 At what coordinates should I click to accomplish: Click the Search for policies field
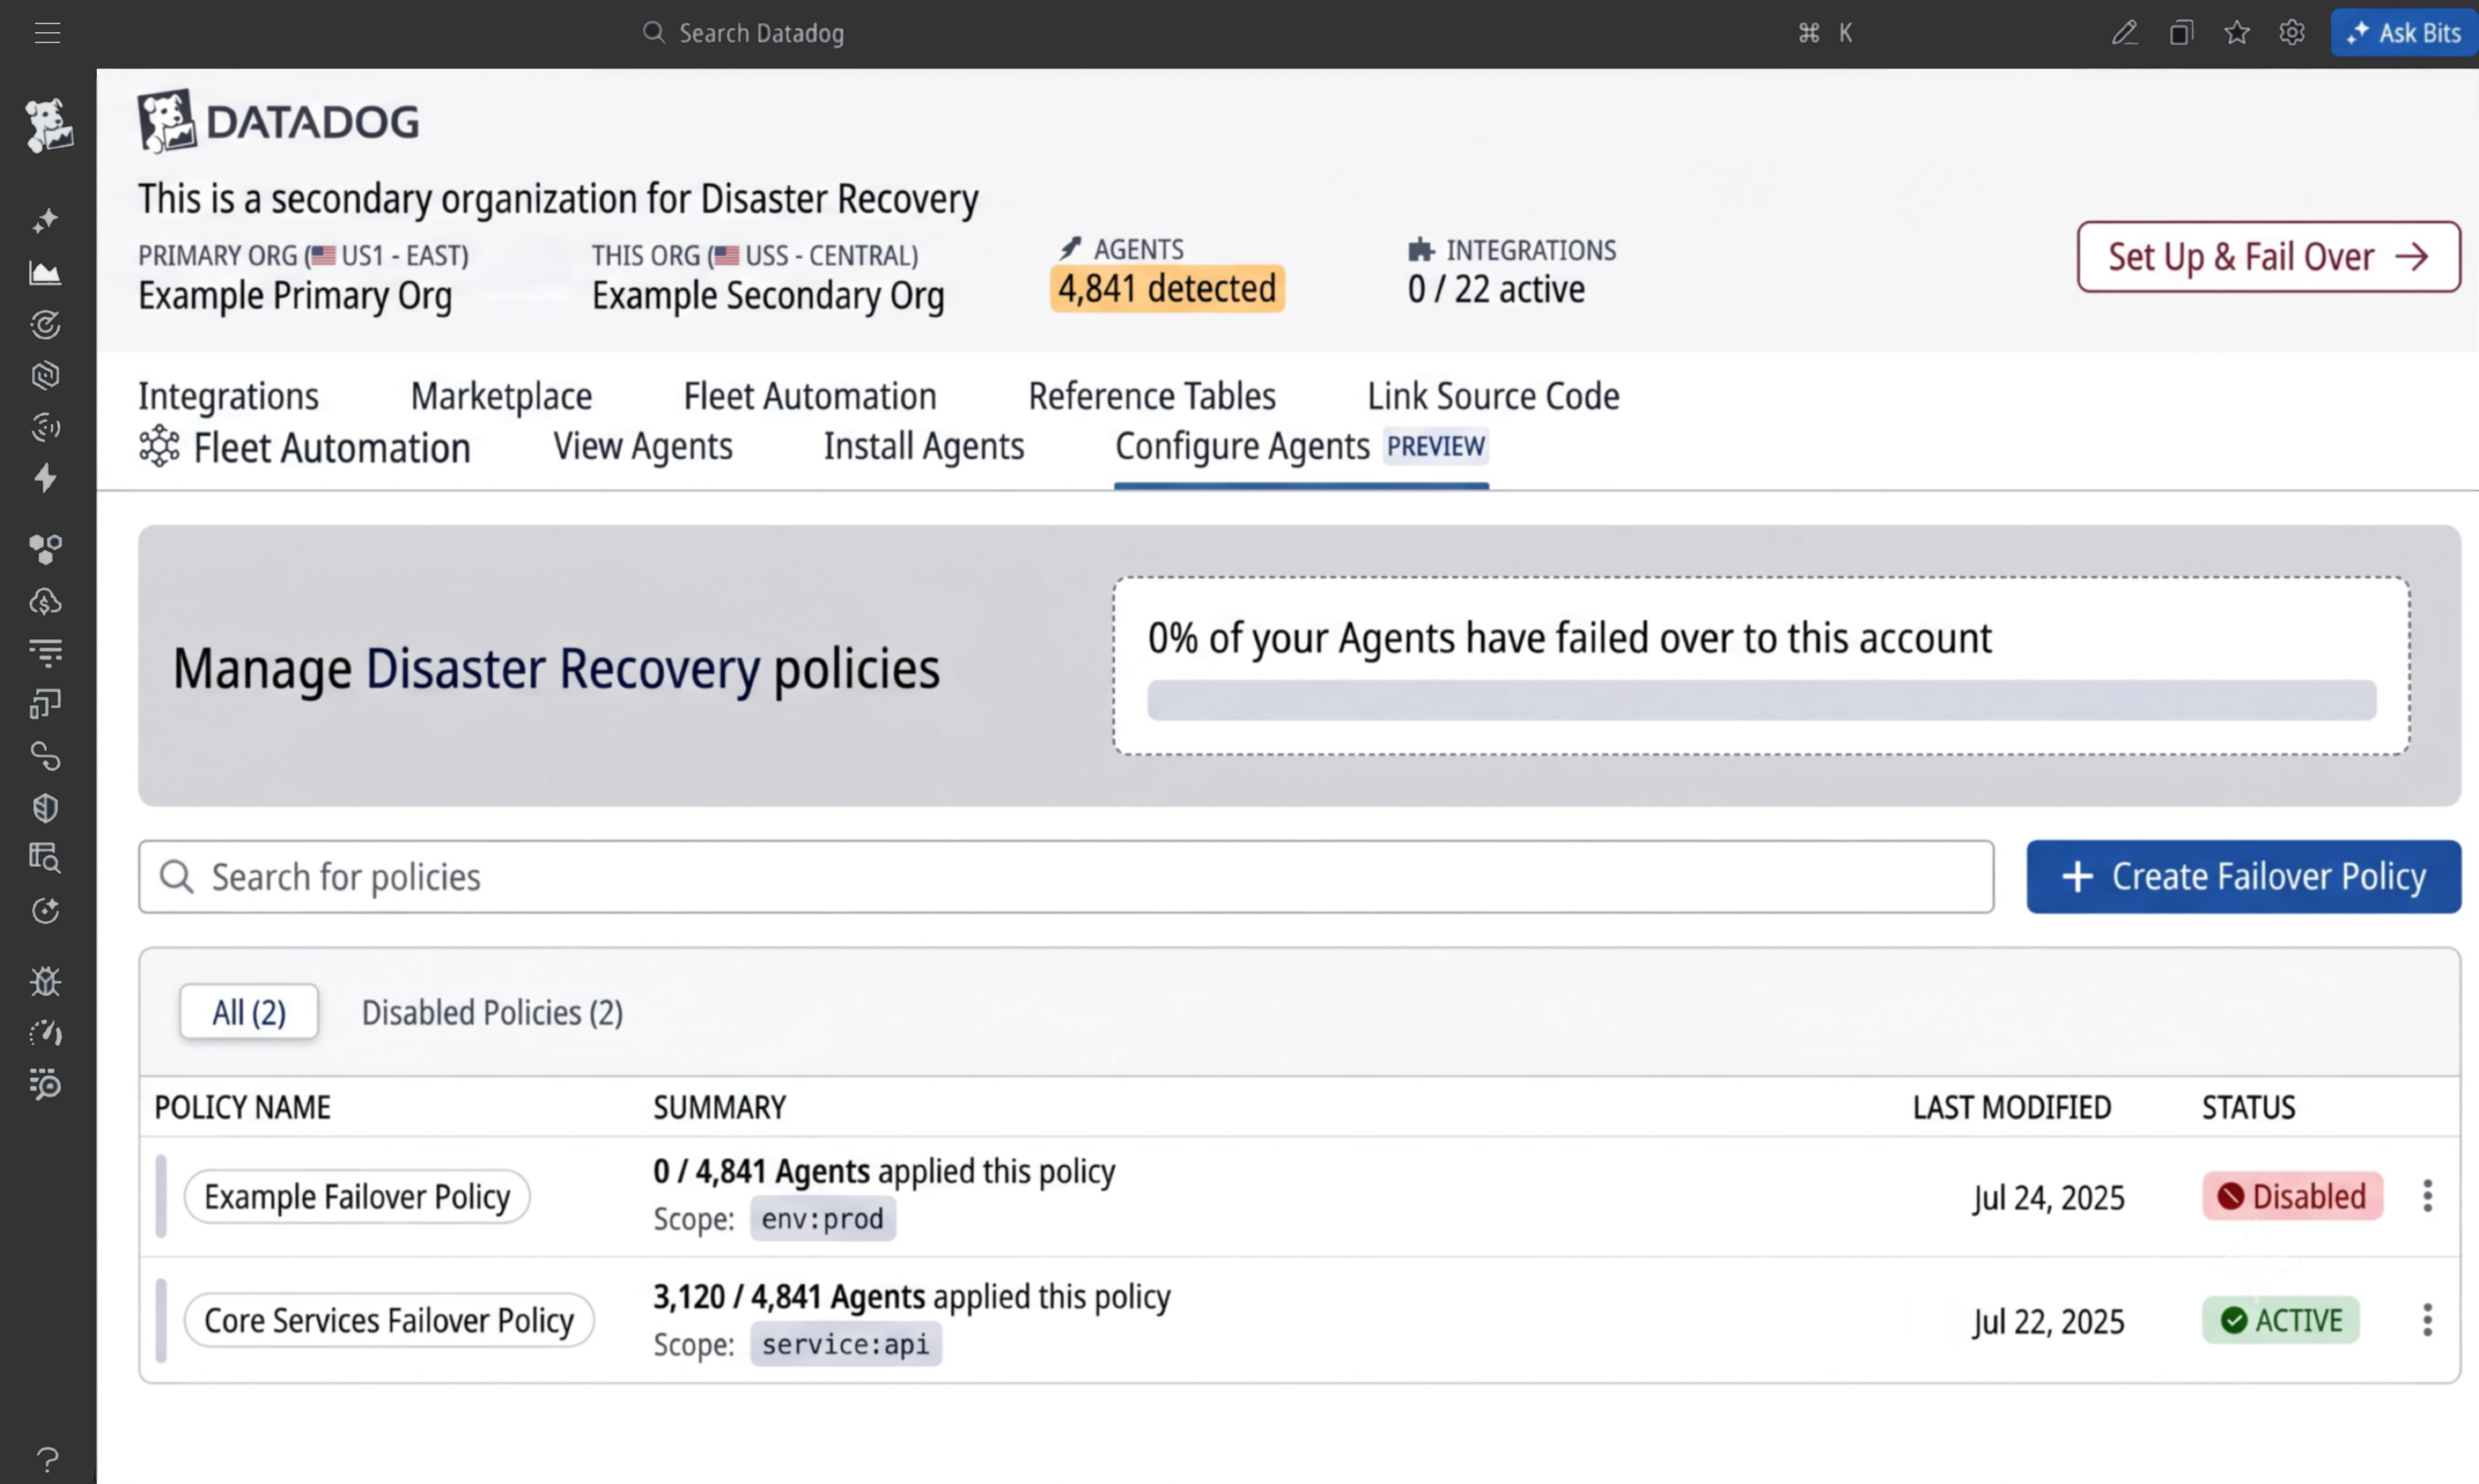[1066, 877]
